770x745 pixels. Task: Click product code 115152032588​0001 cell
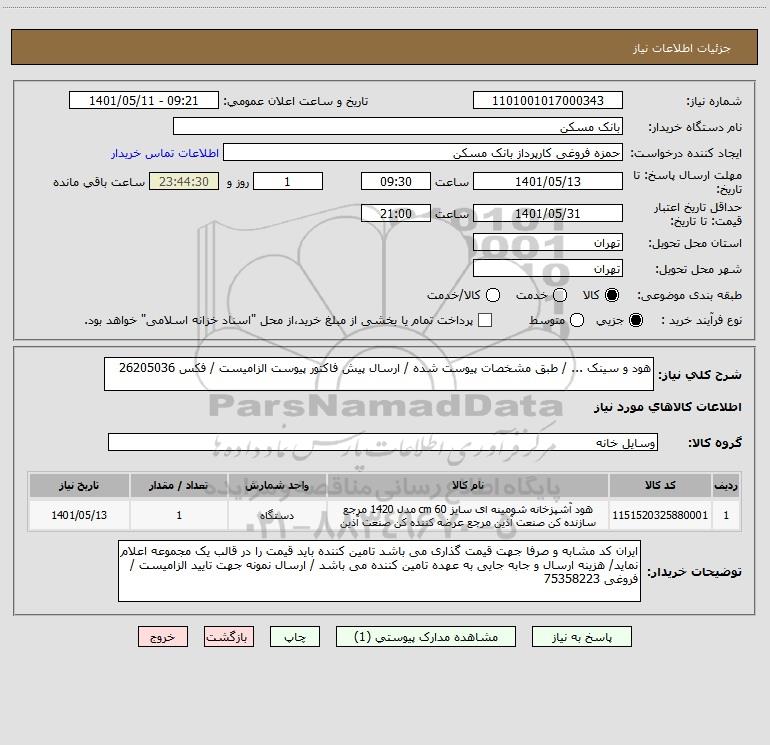click(660, 515)
